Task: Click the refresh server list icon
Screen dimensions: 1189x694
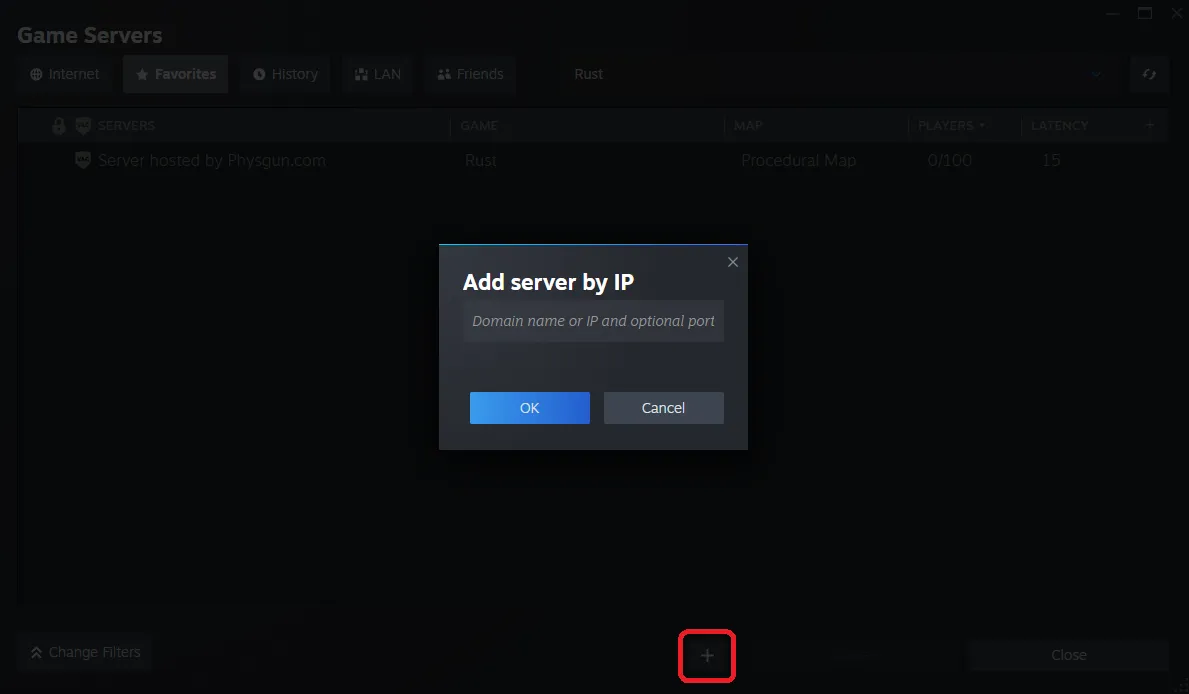Action: (x=1149, y=75)
